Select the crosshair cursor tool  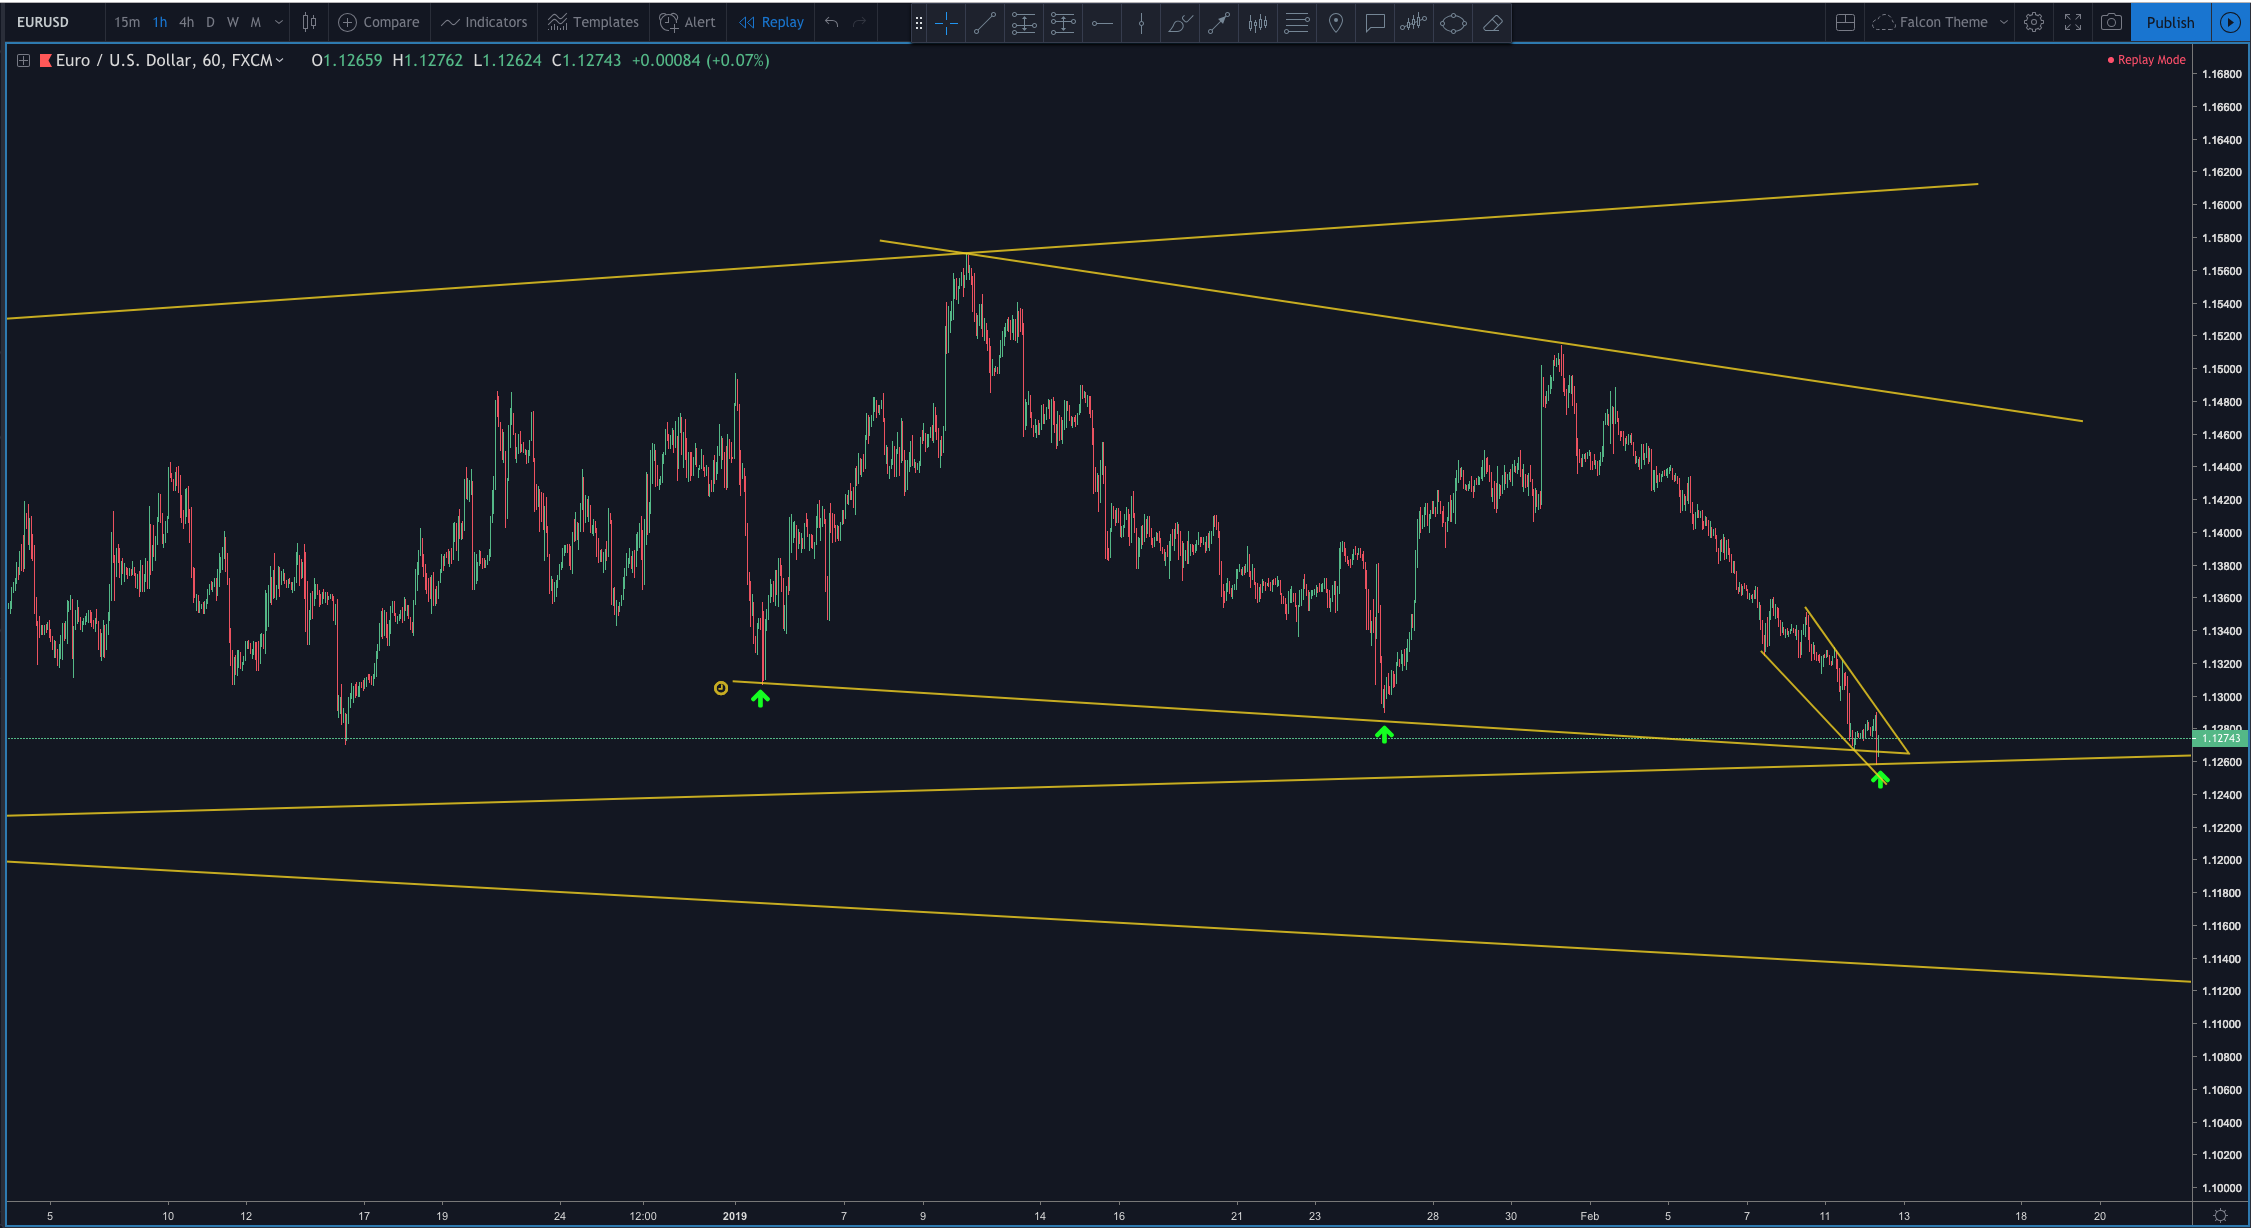[x=946, y=23]
